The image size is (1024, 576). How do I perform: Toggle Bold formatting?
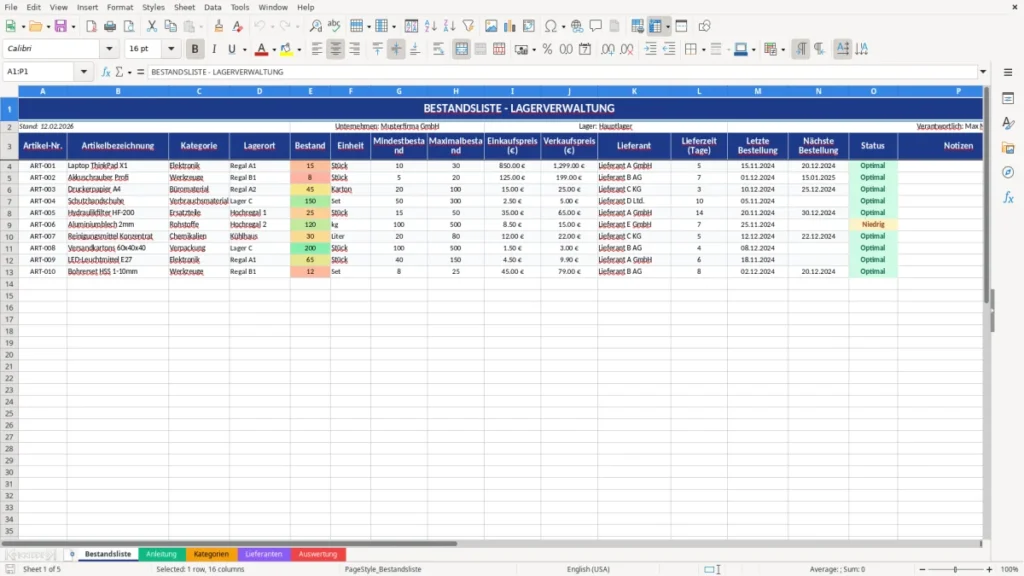tap(195, 49)
